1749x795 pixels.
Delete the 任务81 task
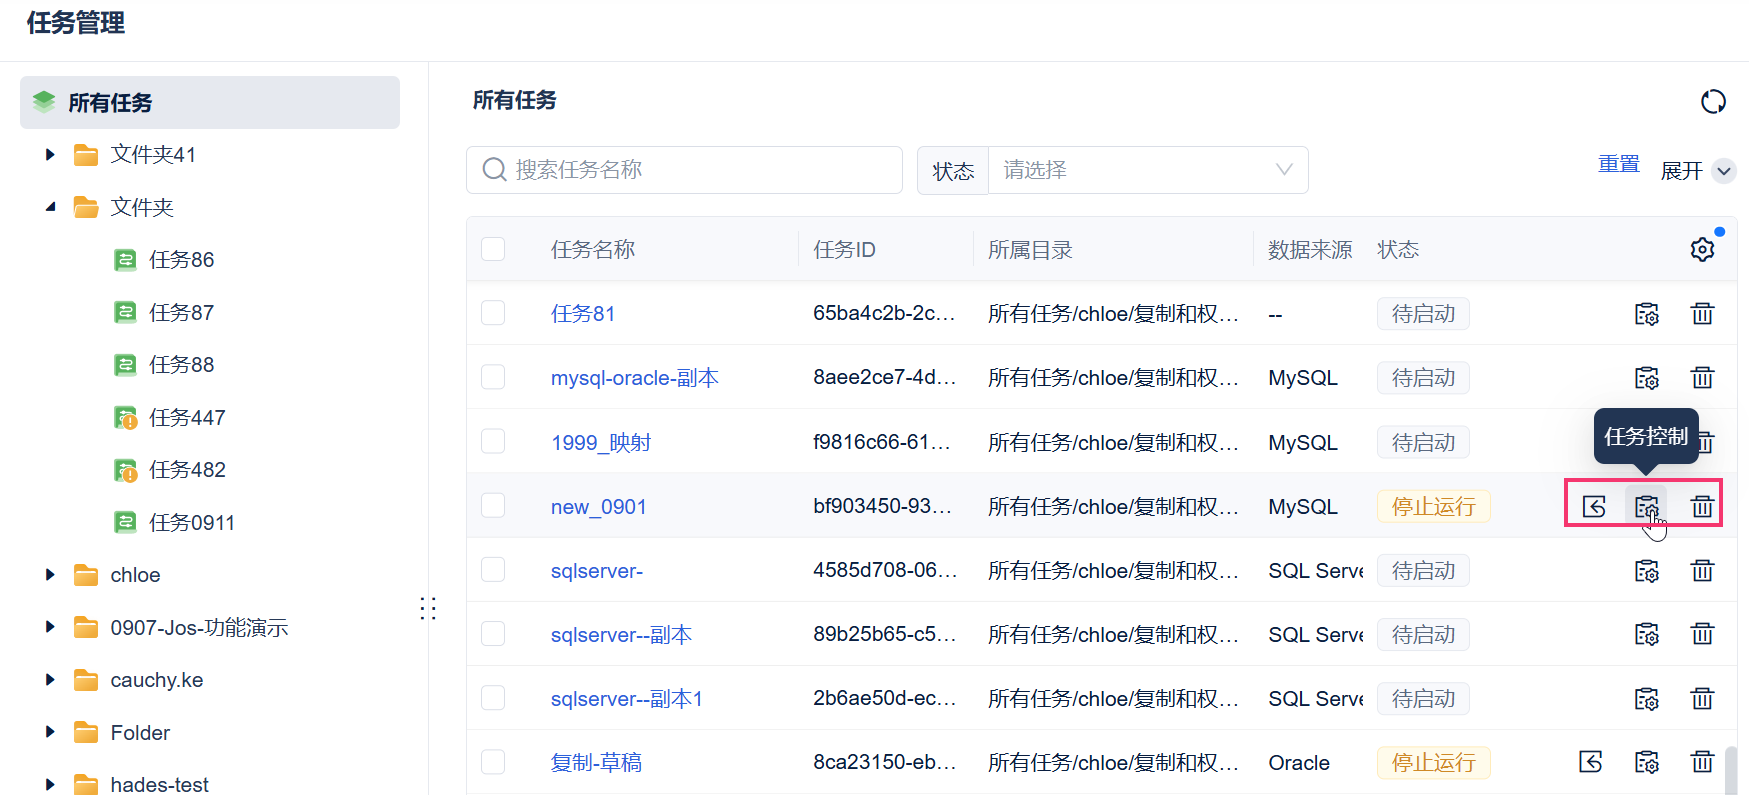(1702, 314)
